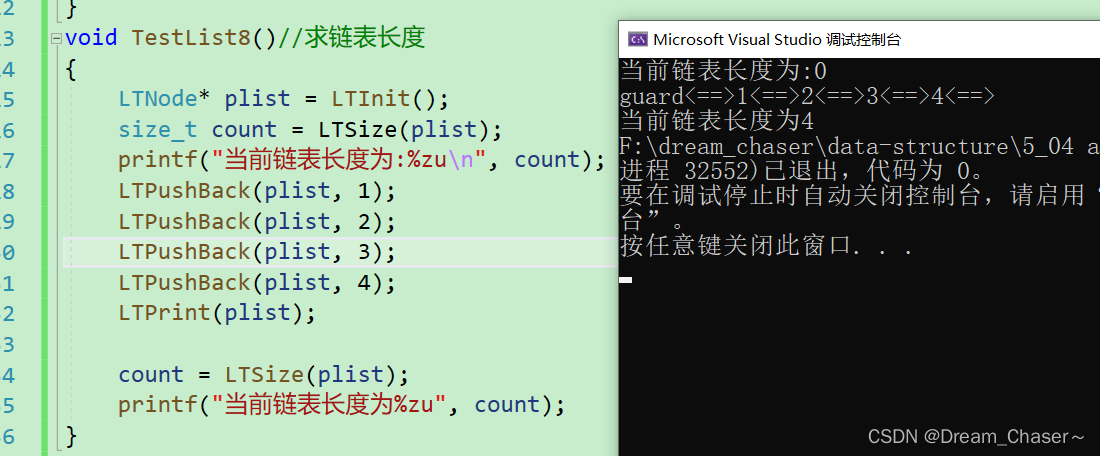
Task: Click the line 'LTPushBack(plist, 4);'
Action: [x=257, y=283]
